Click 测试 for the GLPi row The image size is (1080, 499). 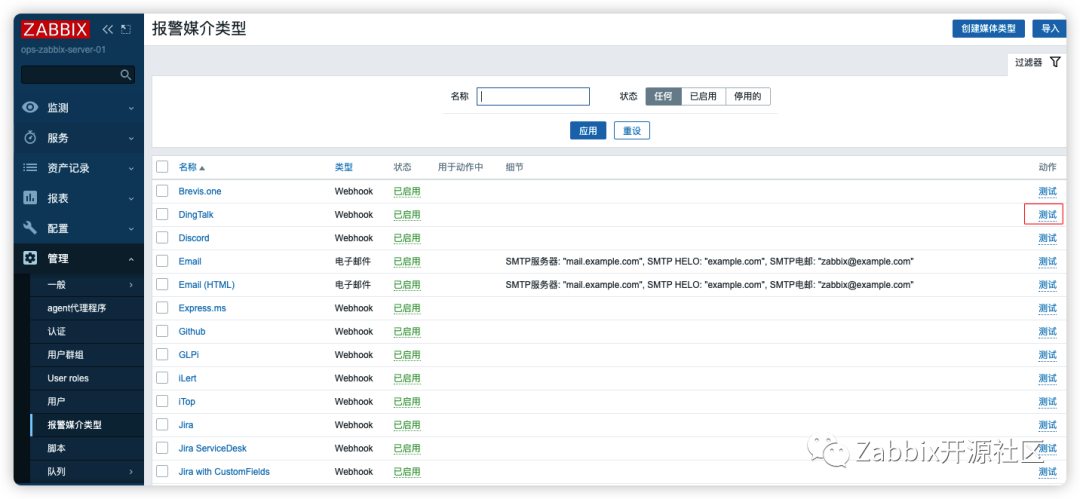1047,355
